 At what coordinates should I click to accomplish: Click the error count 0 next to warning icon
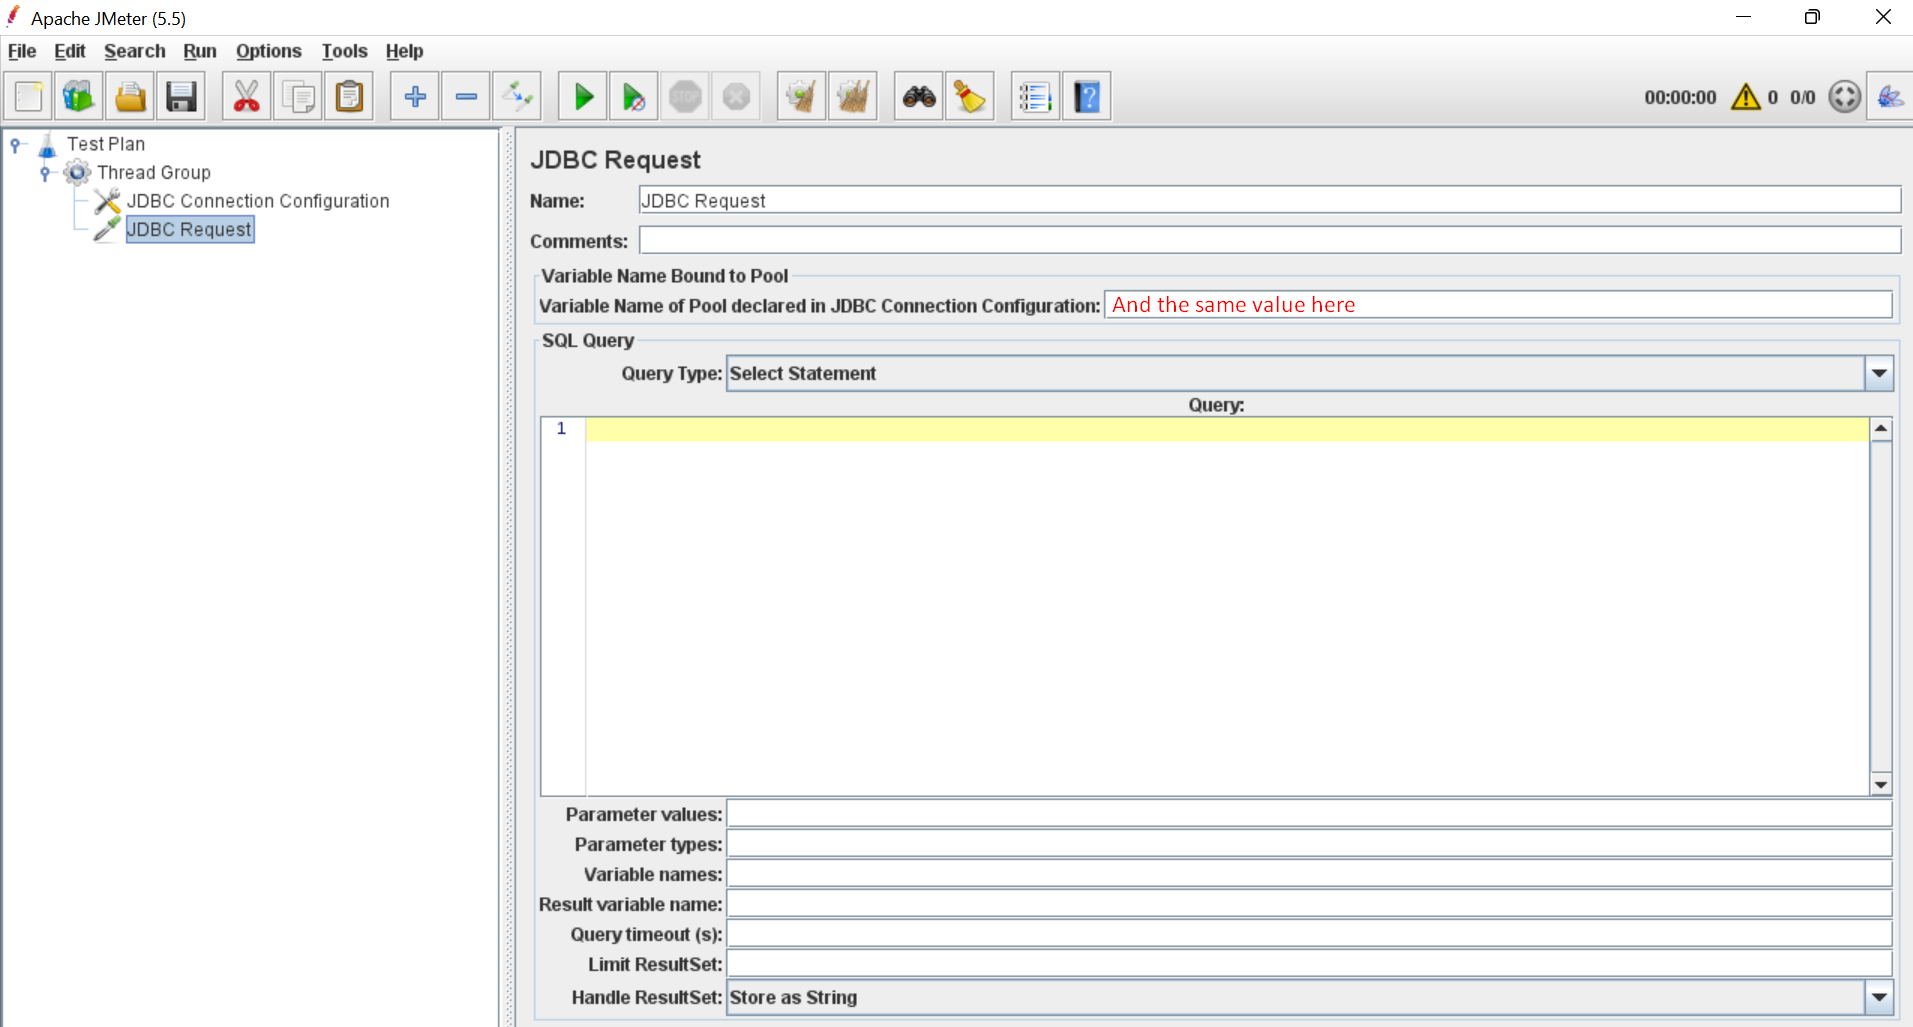click(x=1772, y=97)
